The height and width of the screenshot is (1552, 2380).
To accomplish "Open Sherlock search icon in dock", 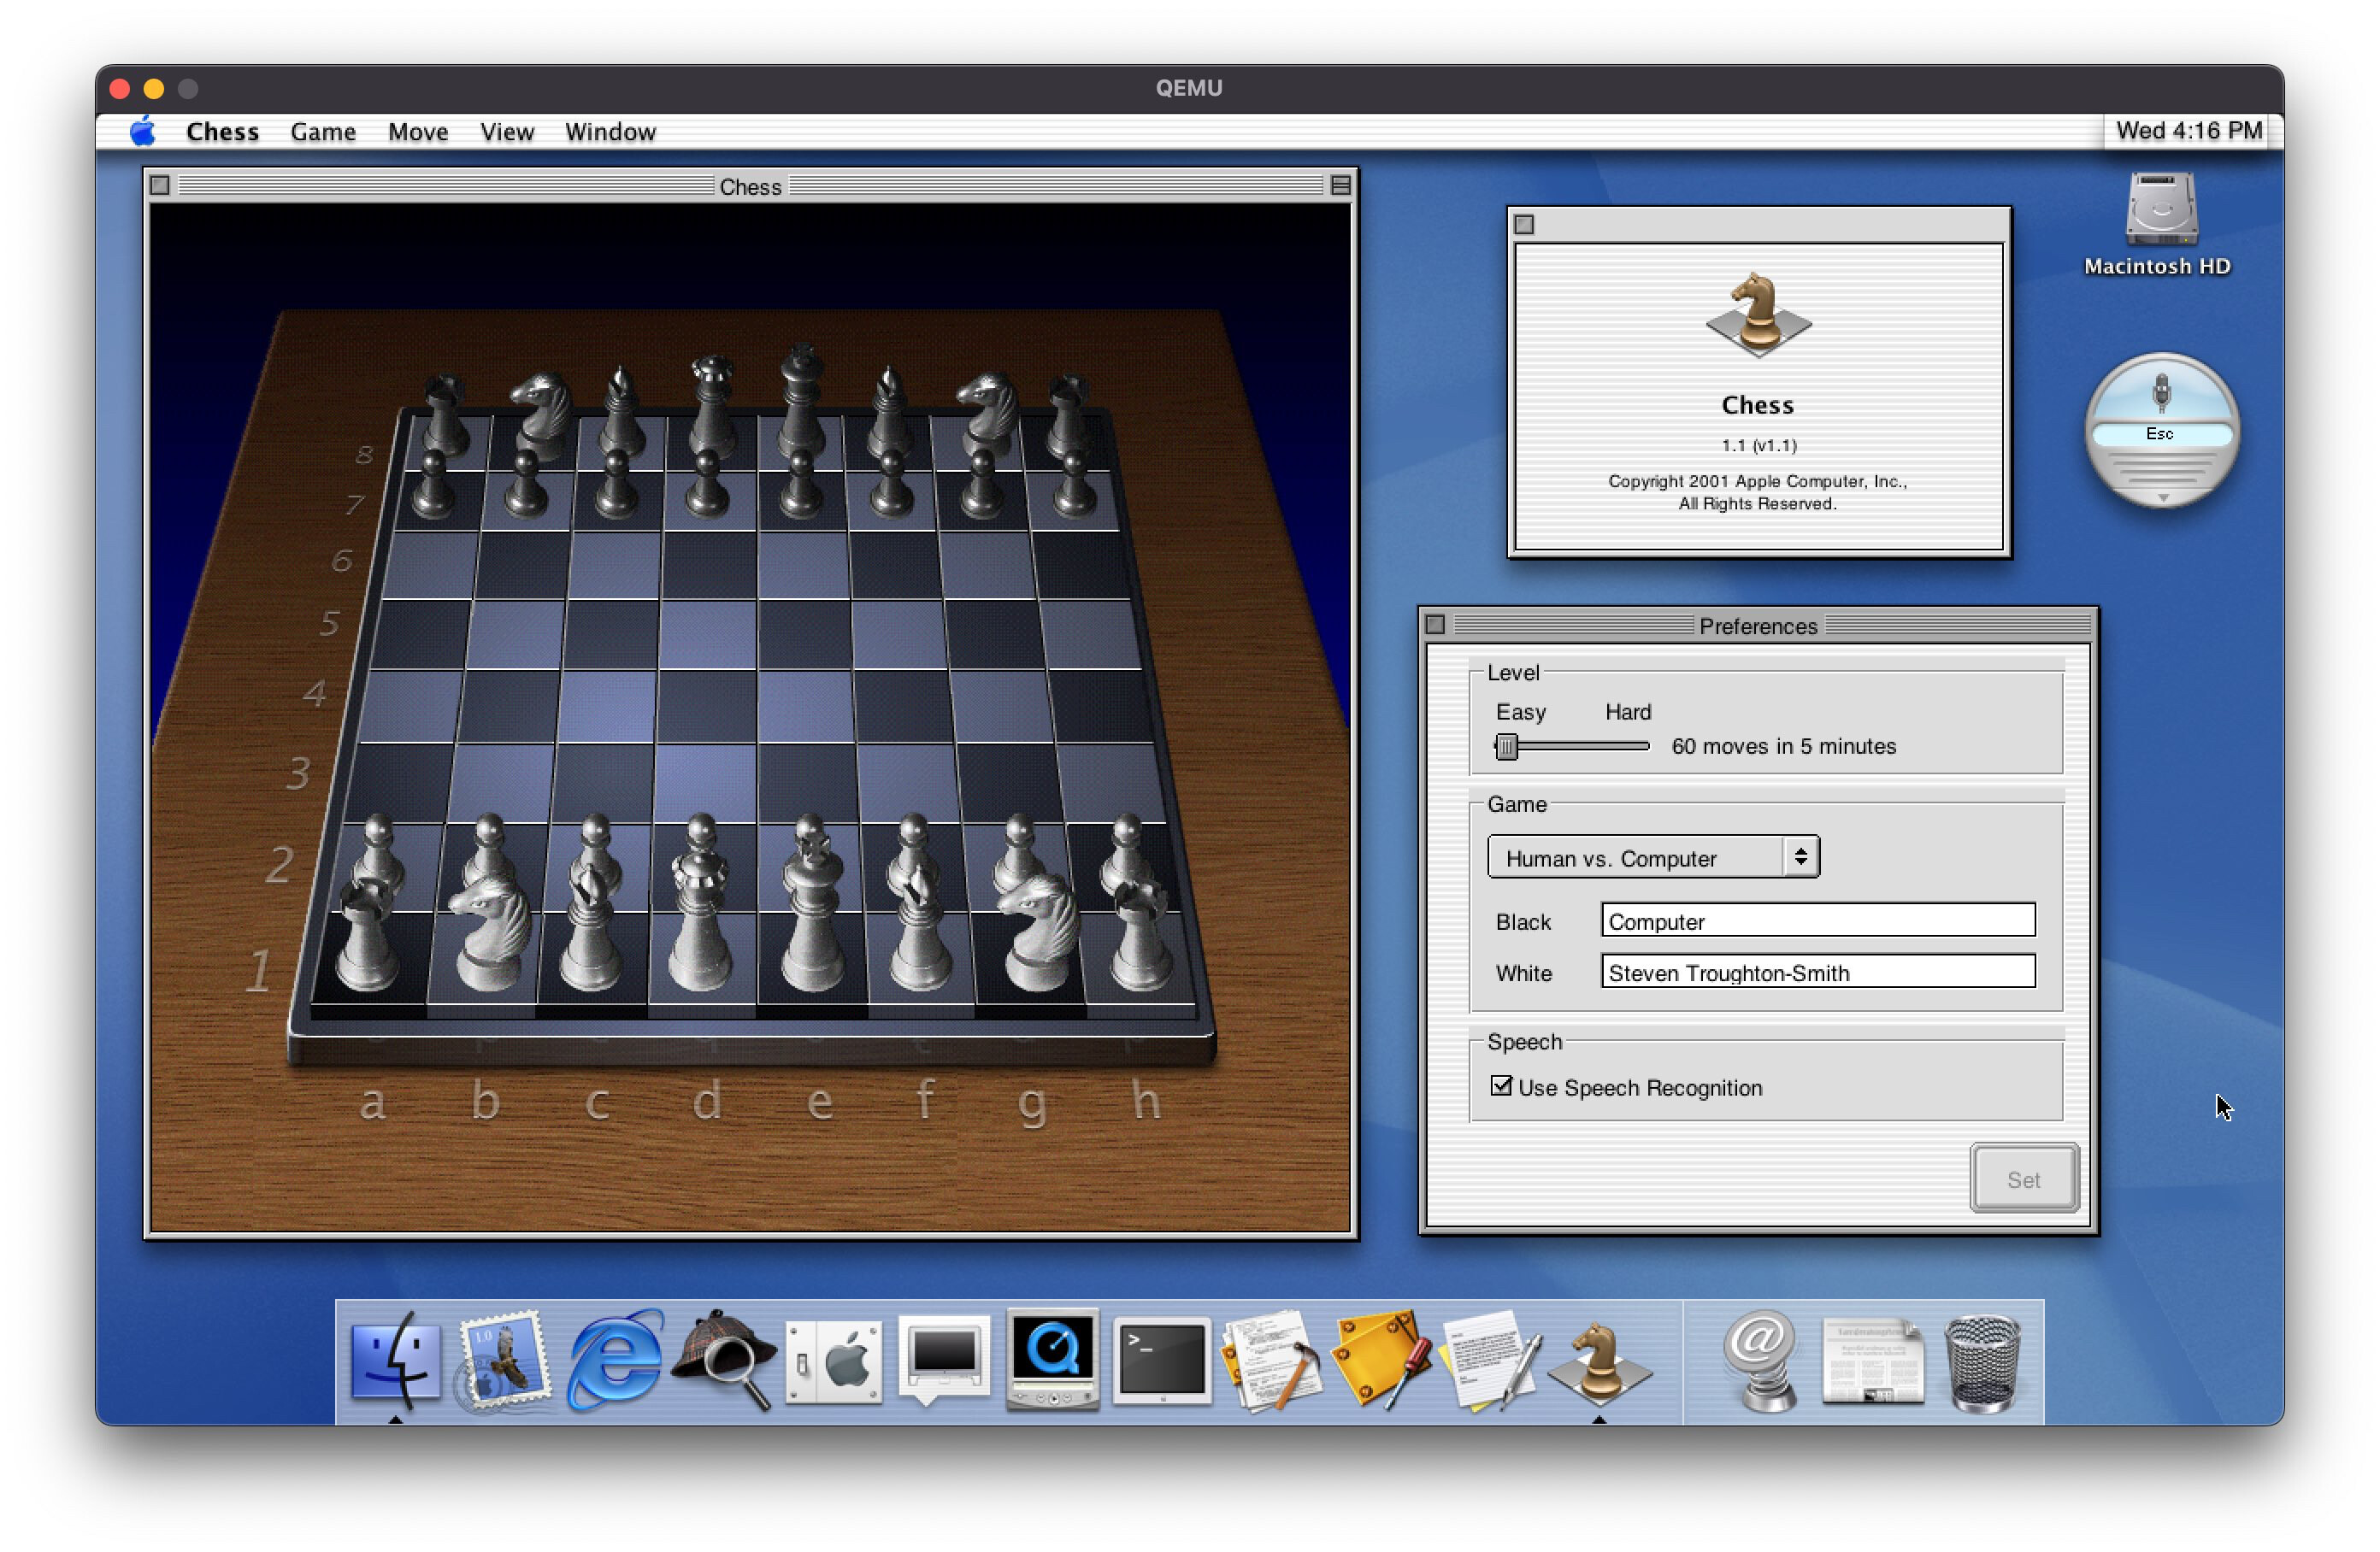I will [725, 1361].
